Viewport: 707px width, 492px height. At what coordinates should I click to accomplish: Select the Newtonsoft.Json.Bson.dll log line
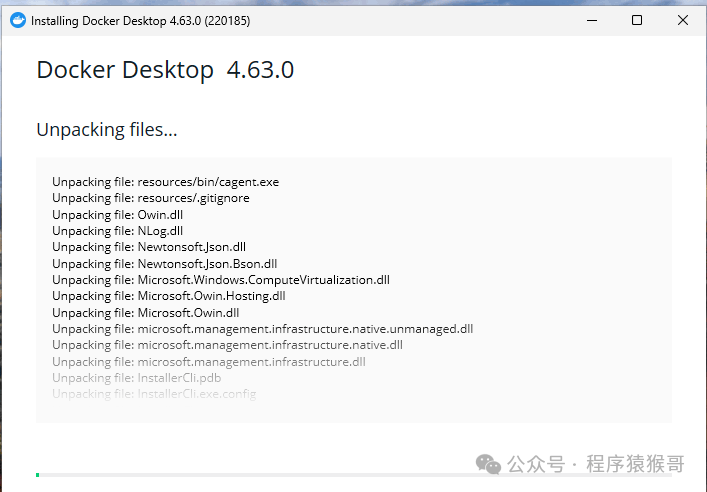pos(164,263)
